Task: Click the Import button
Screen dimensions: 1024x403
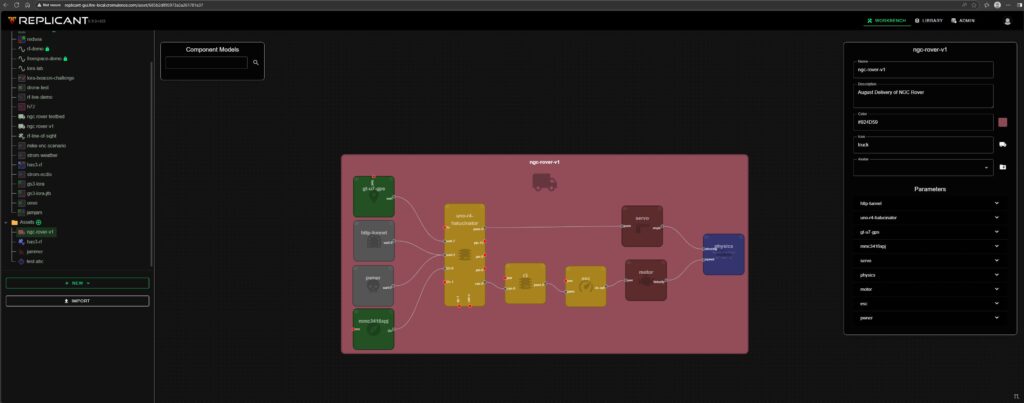Action: pos(77,300)
